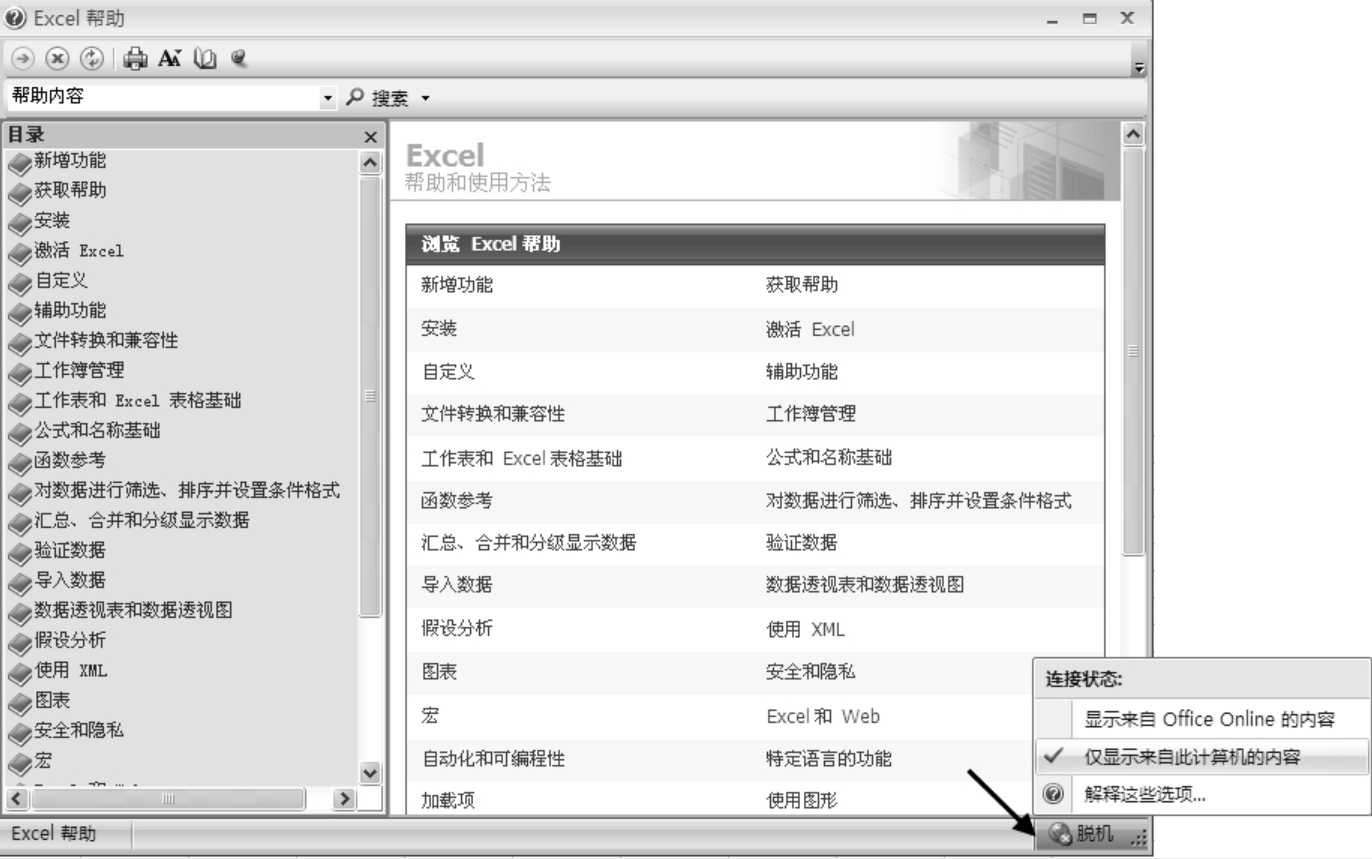Click the content pane vertical scrollbar thumb
The height and width of the screenshot is (859, 1372).
click(x=1133, y=351)
